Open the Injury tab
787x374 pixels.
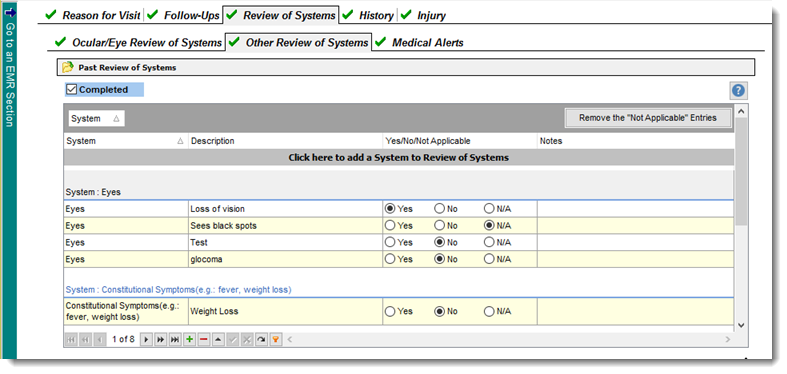[424, 16]
